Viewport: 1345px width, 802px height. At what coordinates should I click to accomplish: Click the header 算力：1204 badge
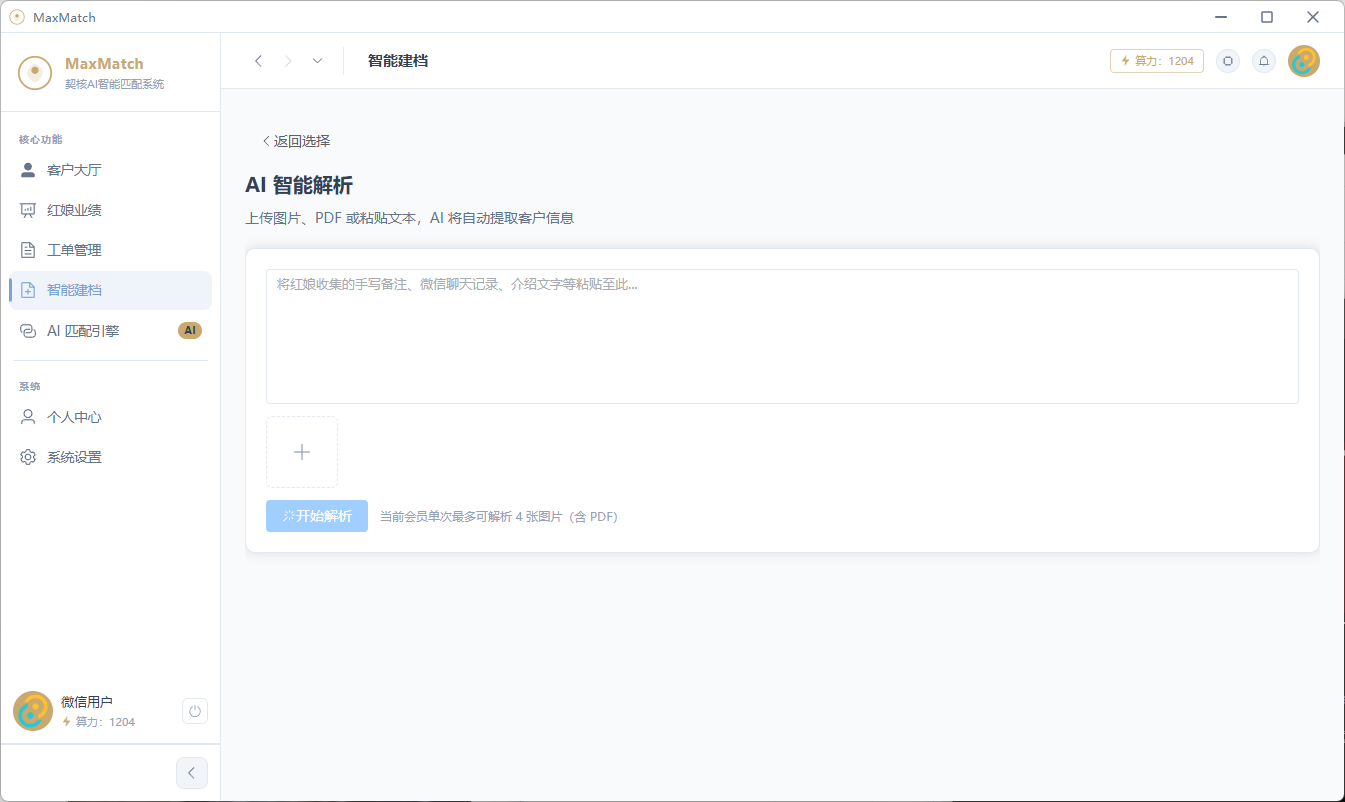[1157, 61]
